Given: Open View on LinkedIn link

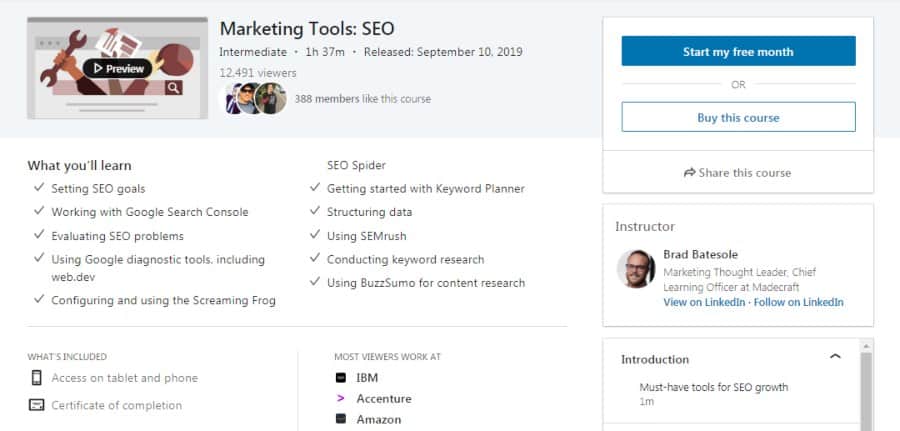Looking at the screenshot, I should pos(704,302).
